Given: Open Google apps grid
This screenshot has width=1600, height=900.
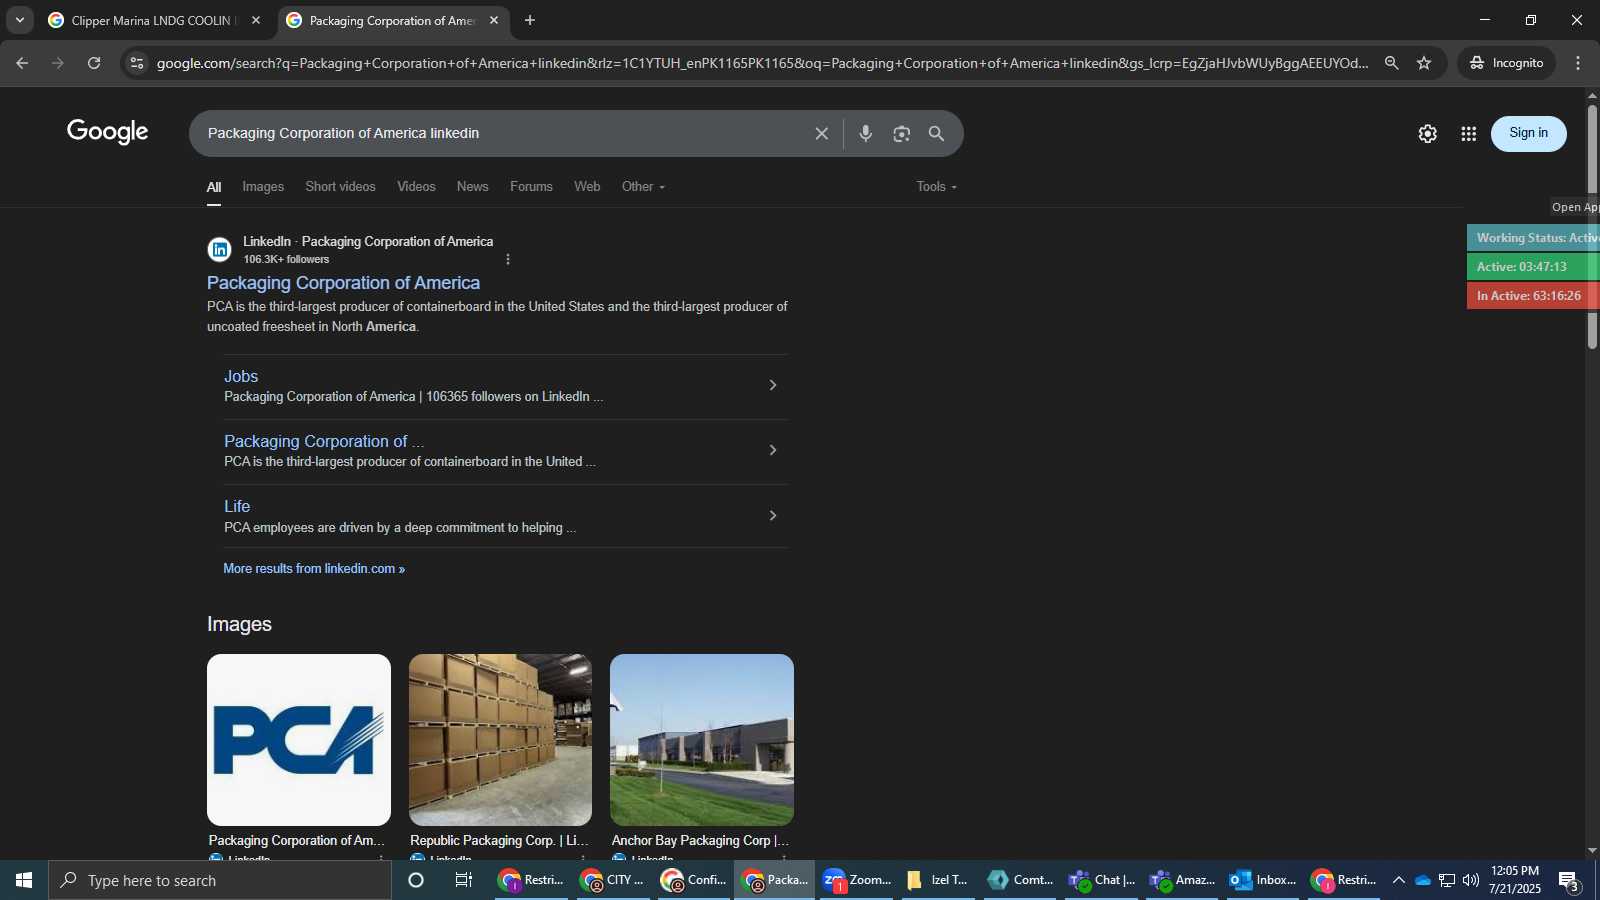Looking at the screenshot, I should (x=1468, y=133).
